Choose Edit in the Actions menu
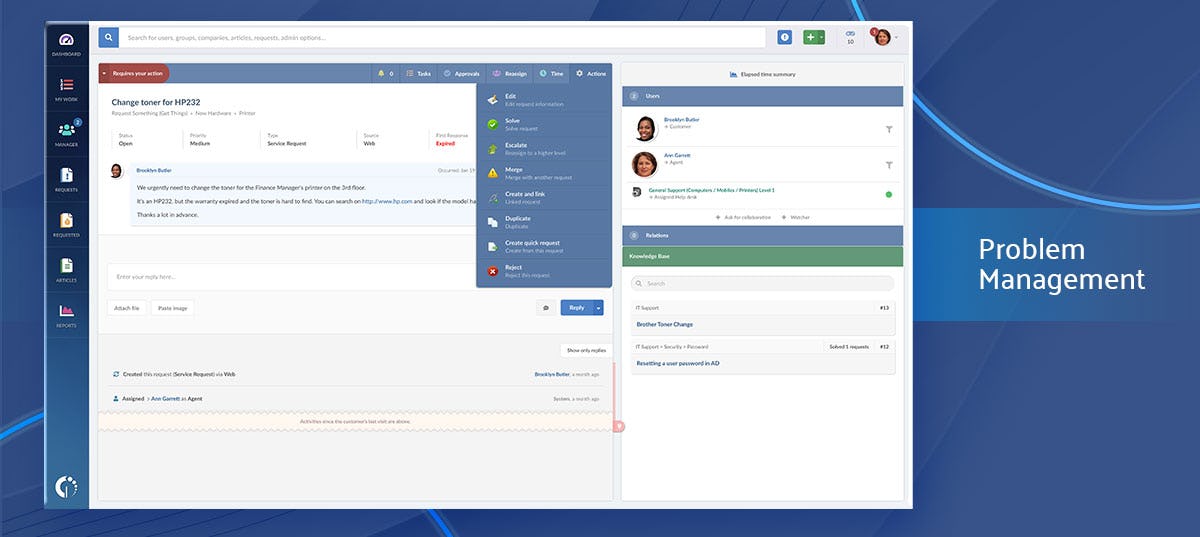This screenshot has width=1200, height=537. coord(544,99)
